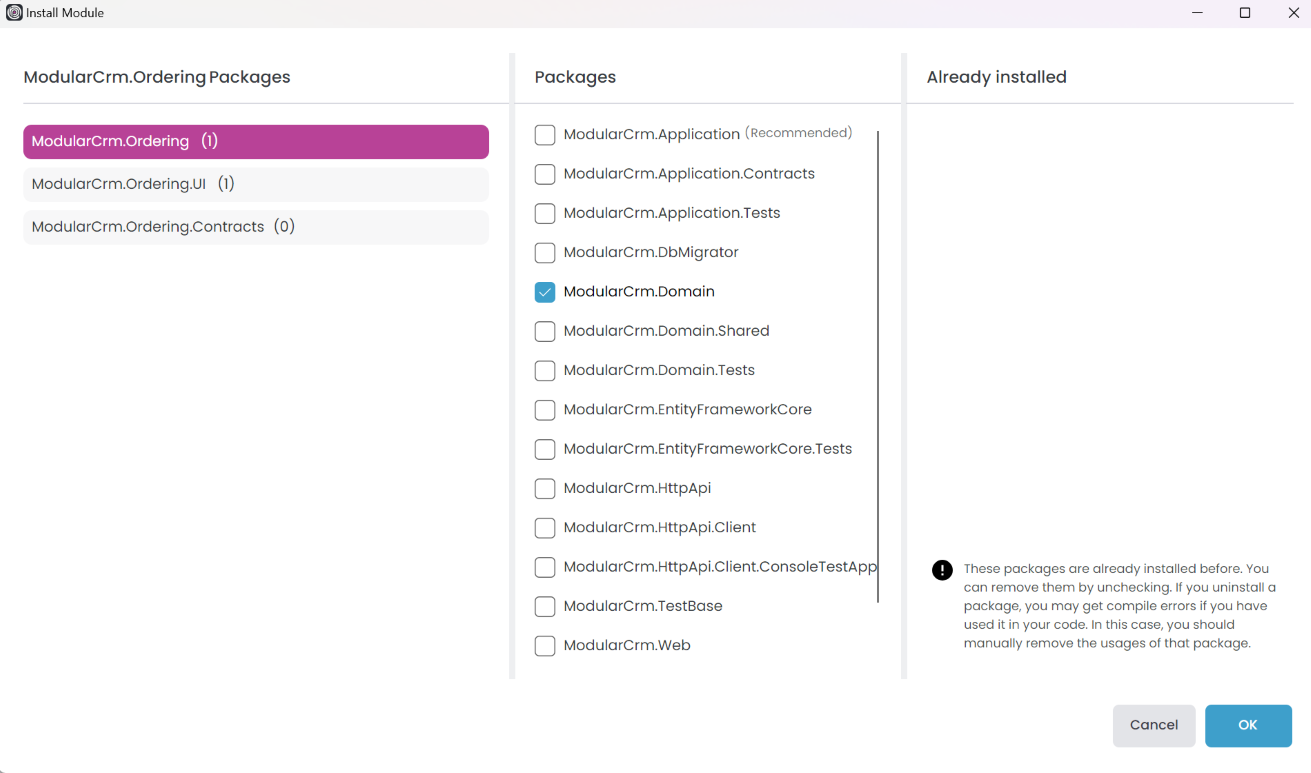The height and width of the screenshot is (773, 1311).
Task: Tick ModularCrm.DbMigrator checkbox
Action: [x=545, y=253]
